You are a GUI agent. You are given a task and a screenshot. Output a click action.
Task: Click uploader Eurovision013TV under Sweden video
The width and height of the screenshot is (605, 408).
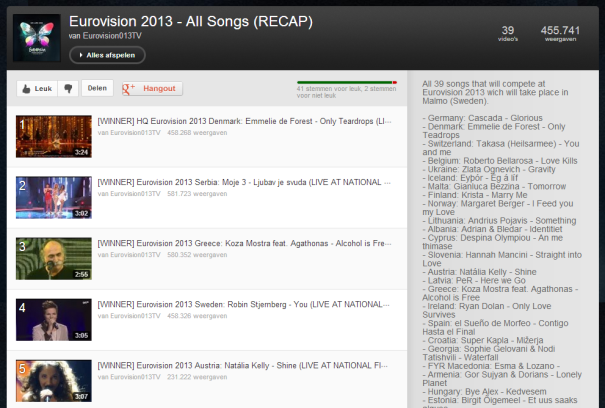(135, 316)
